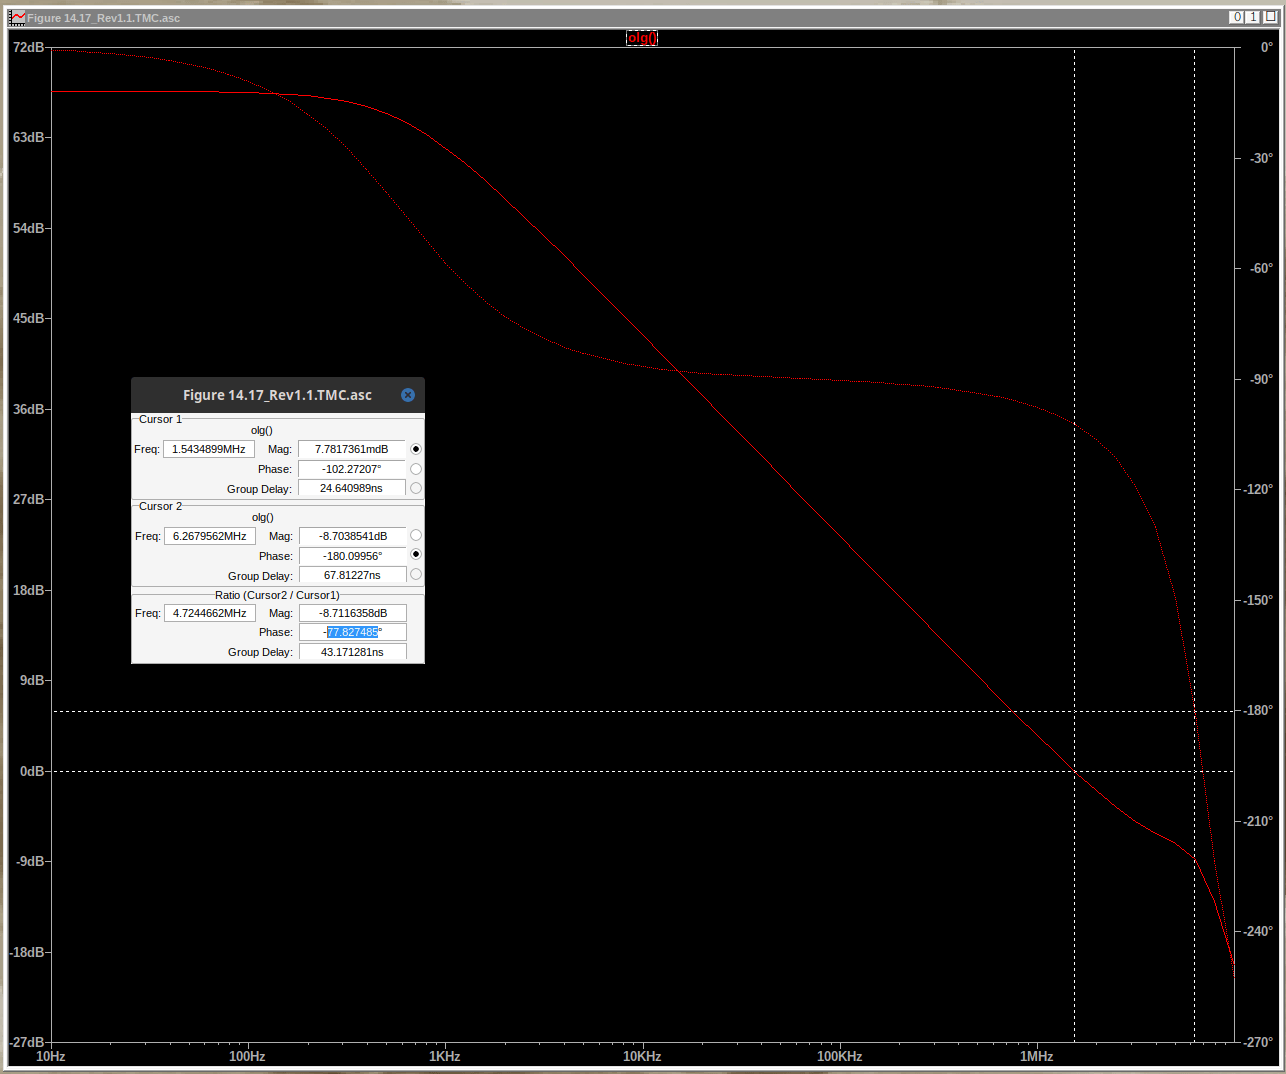Screen dimensions: 1286x1074
Task: Click Cursor 2 Group Delay field 67.81227ns
Action: tap(353, 575)
